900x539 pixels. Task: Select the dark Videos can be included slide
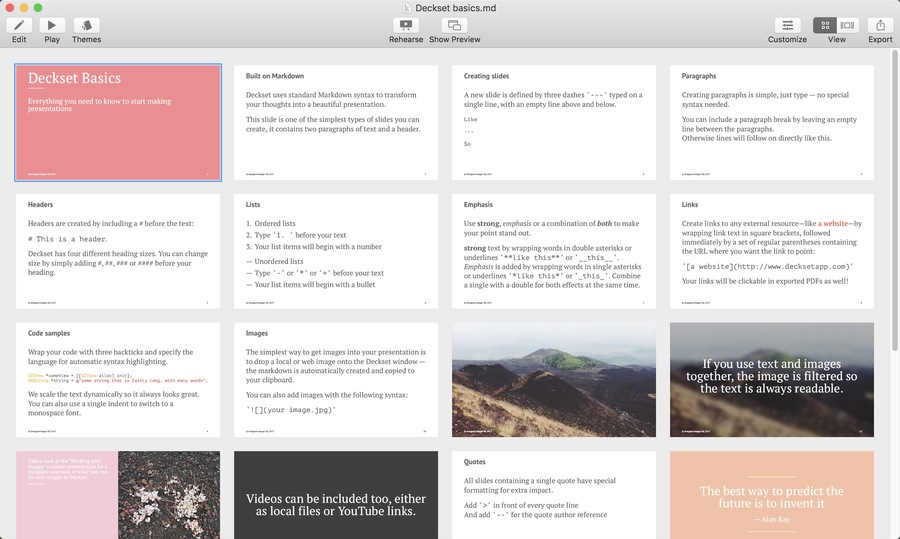click(336, 495)
